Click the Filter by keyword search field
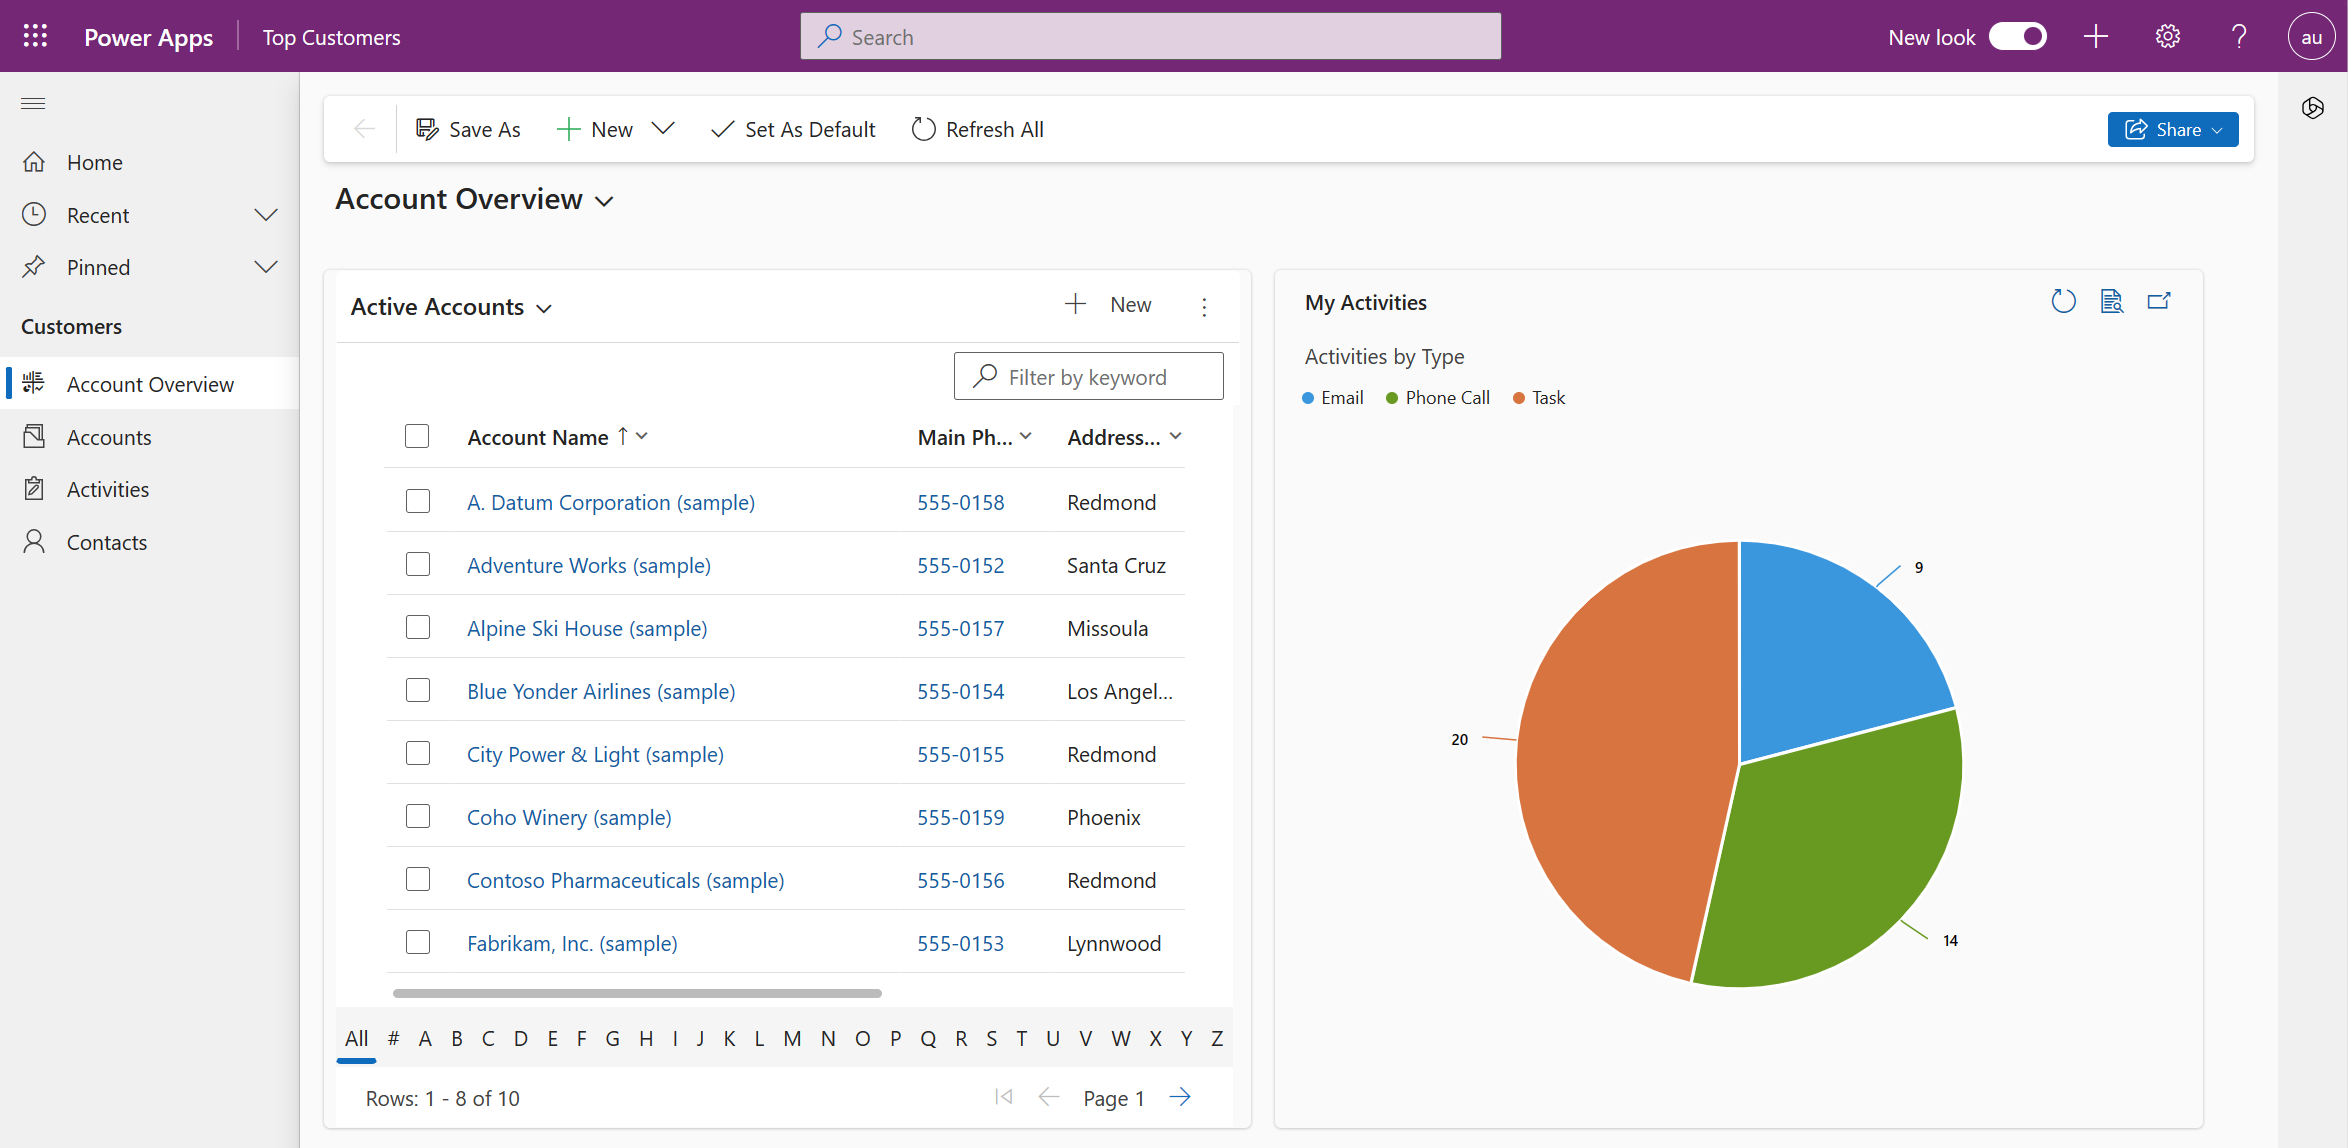The width and height of the screenshot is (2348, 1148). 1089,377
